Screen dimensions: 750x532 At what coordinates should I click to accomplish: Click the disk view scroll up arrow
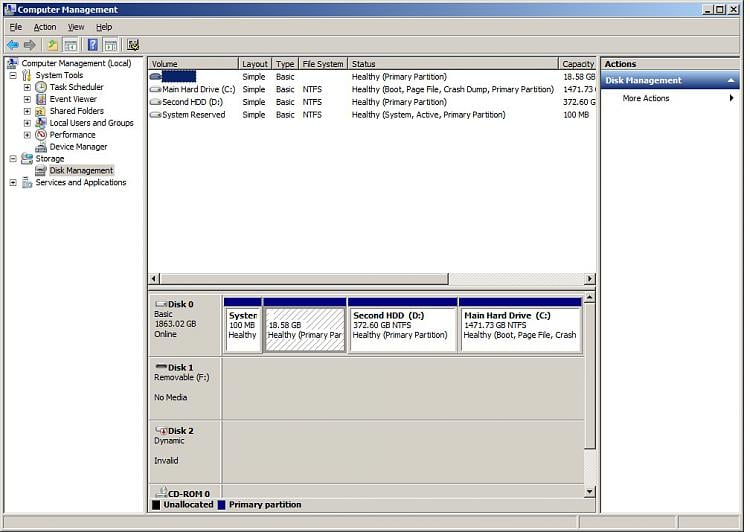click(590, 298)
